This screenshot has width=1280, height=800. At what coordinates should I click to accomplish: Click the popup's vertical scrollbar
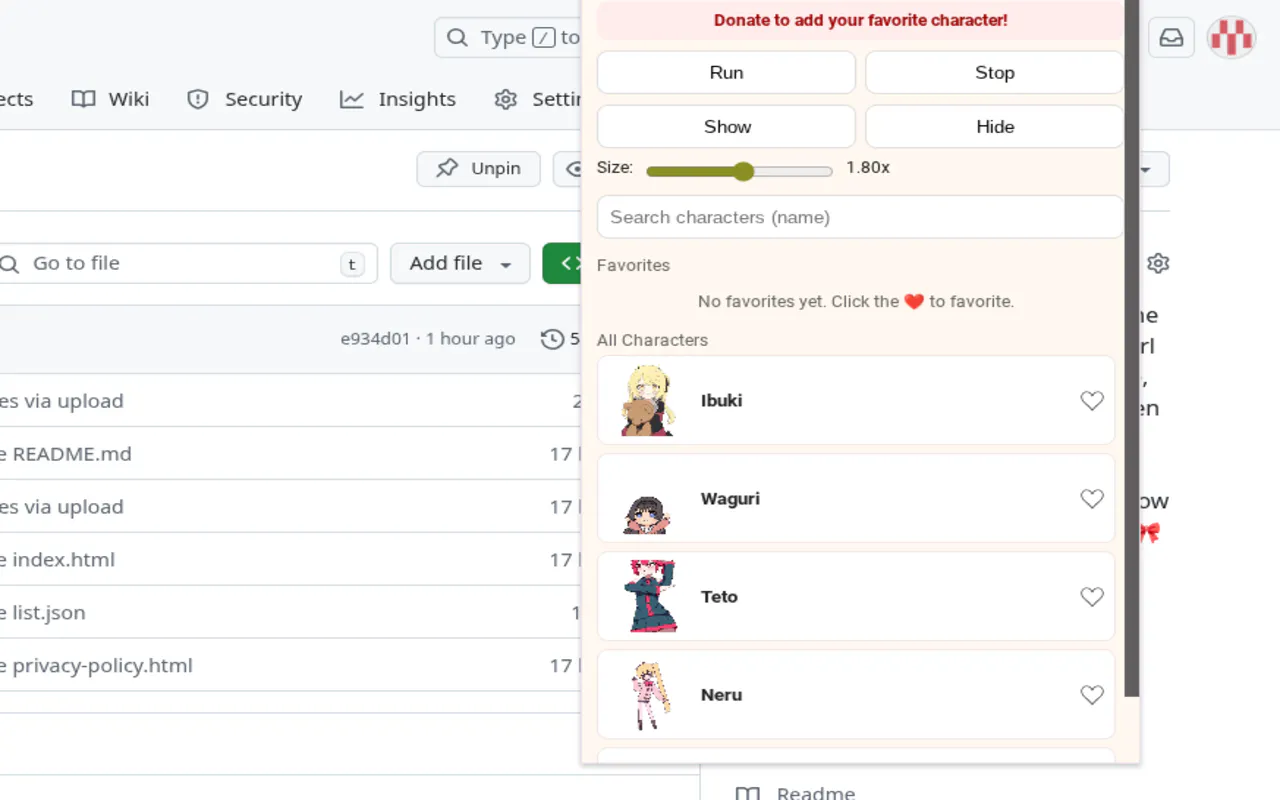click(x=1132, y=349)
